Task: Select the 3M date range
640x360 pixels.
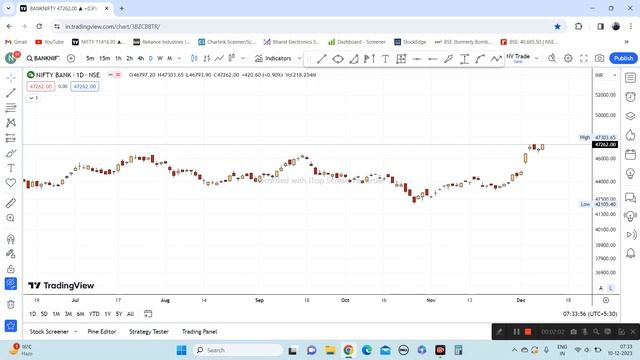Action: coord(68,314)
